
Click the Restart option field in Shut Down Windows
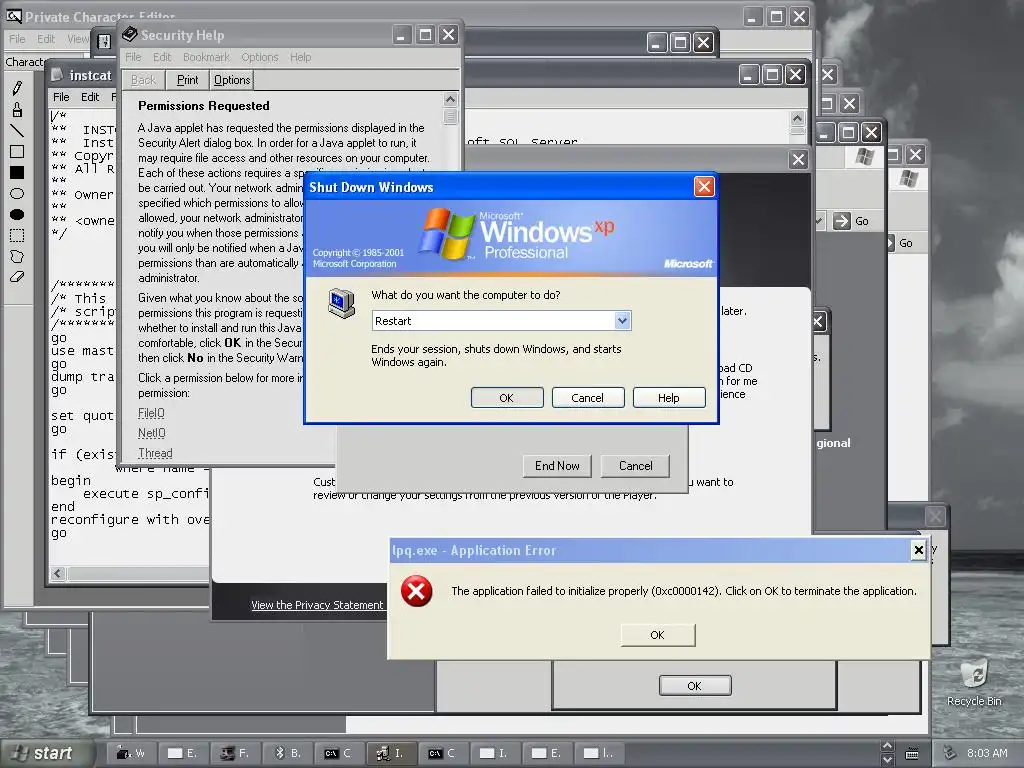pos(502,321)
